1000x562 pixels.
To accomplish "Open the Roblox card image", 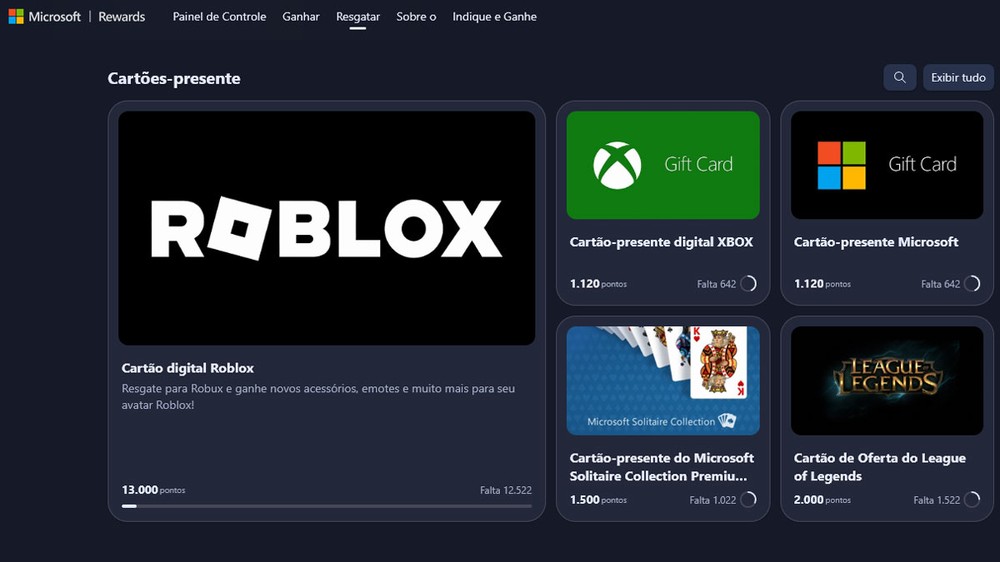I will click(x=327, y=228).
